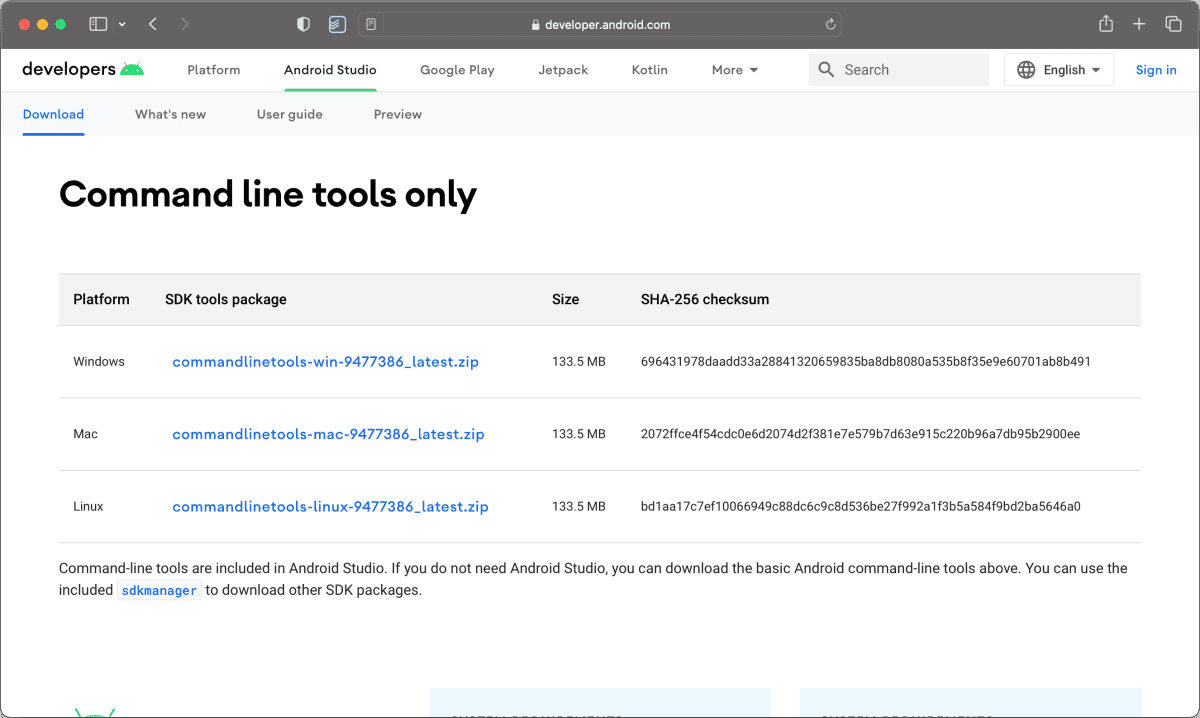
Task: Switch to the What's new tab
Action: (x=170, y=114)
